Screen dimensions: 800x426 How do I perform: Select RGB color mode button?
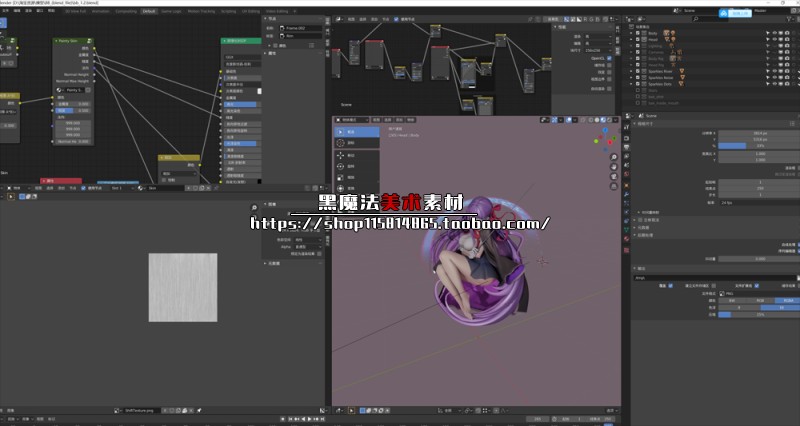(x=760, y=300)
